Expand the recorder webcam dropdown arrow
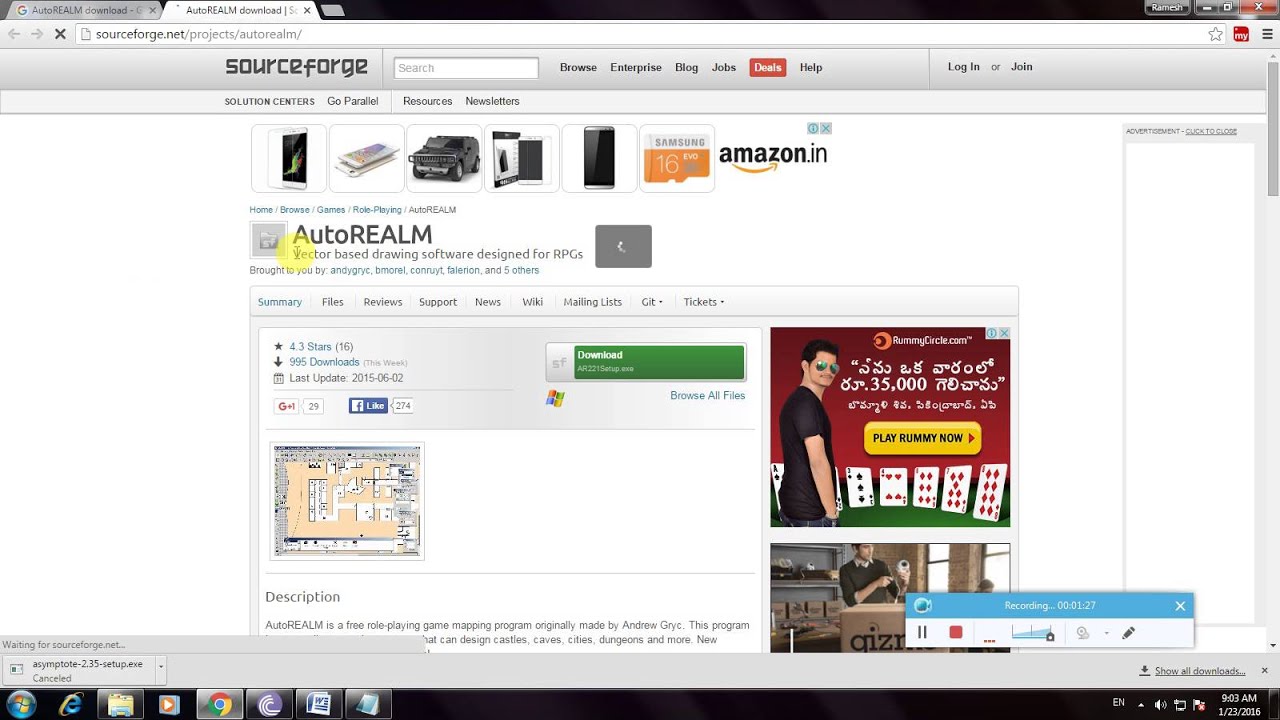 pyautogui.click(x=1106, y=633)
